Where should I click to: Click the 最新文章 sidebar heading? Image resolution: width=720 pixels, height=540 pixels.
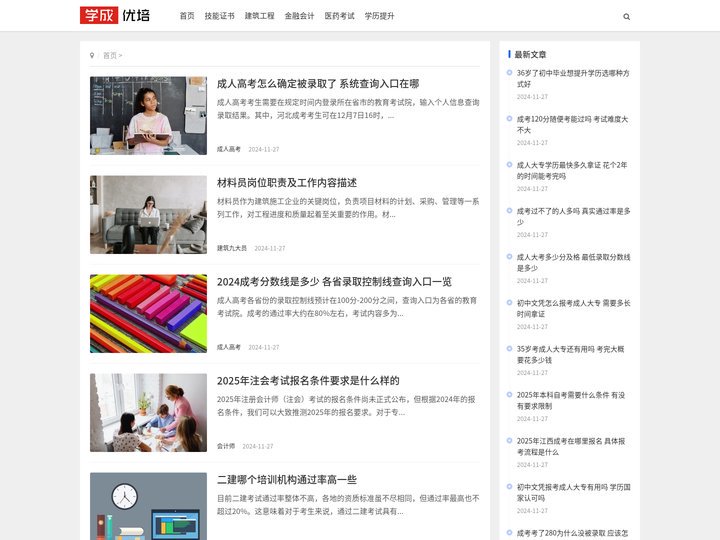[x=530, y=55]
